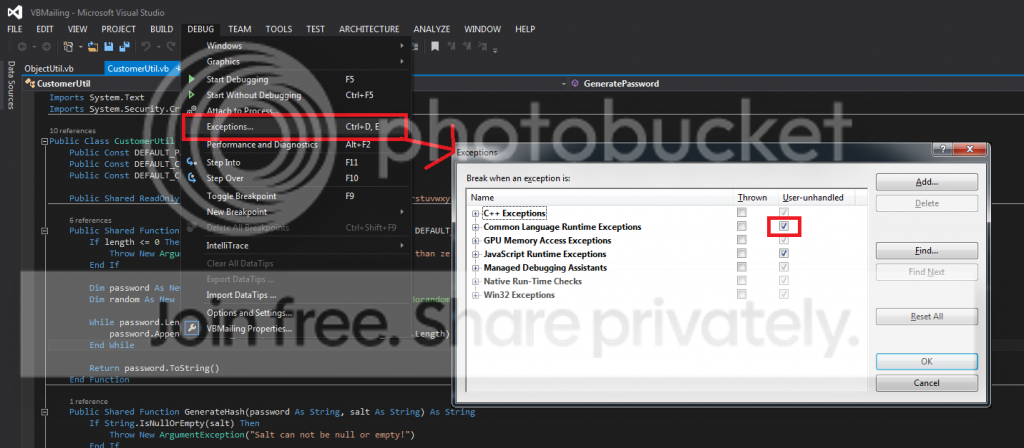Image resolution: width=1024 pixels, height=448 pixels.
Task: Click the "10 references" code lens link
Action: [72, 131]
